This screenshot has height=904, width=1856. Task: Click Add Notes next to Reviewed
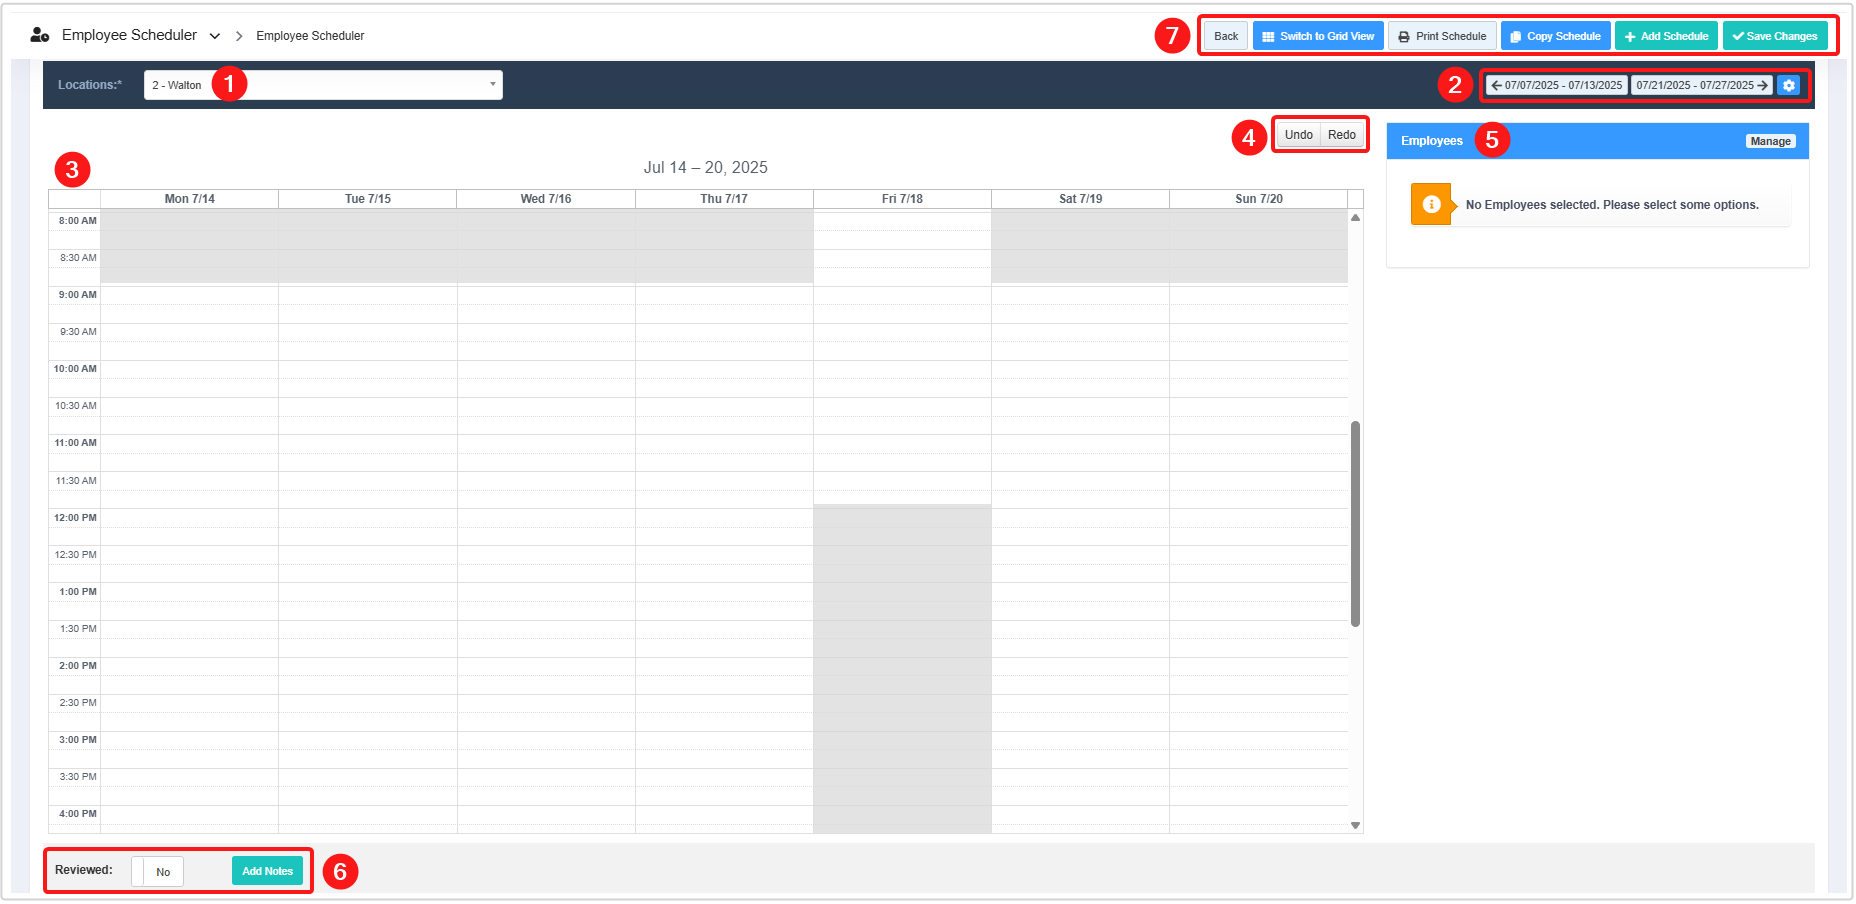(x=267, y=871)
